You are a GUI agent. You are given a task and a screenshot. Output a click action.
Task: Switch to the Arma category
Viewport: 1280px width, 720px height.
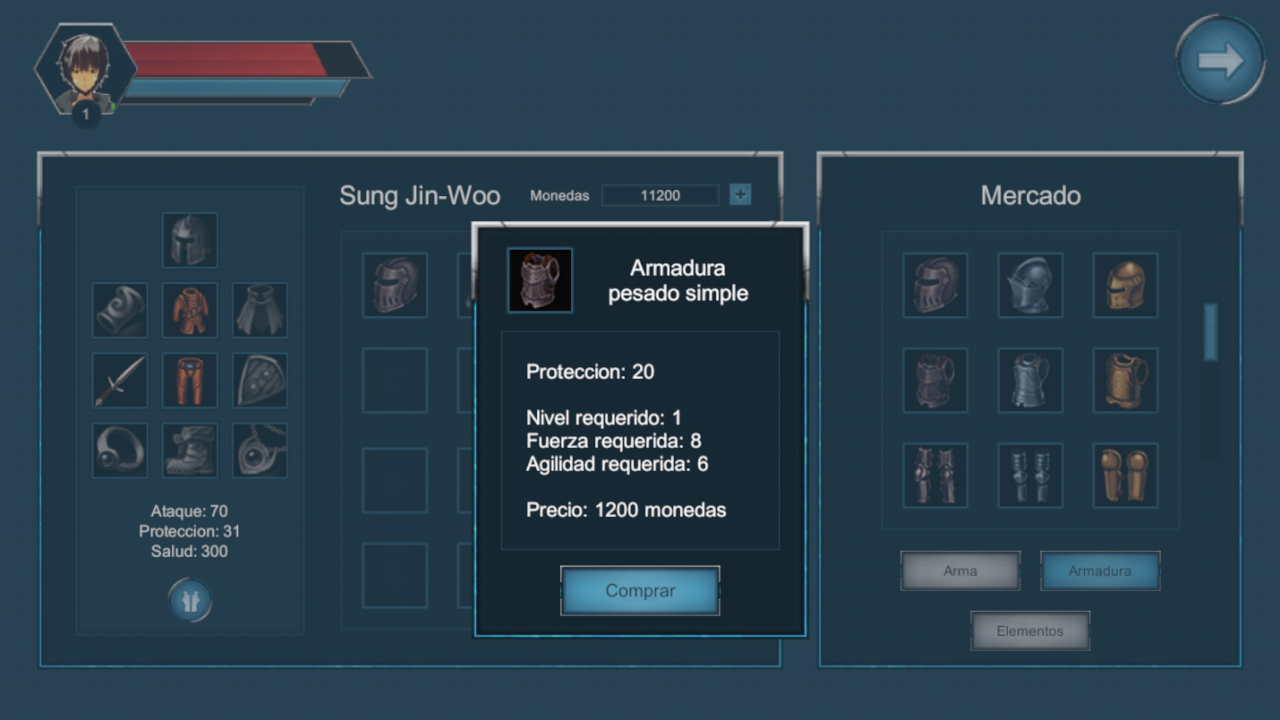tap(960, 571)
